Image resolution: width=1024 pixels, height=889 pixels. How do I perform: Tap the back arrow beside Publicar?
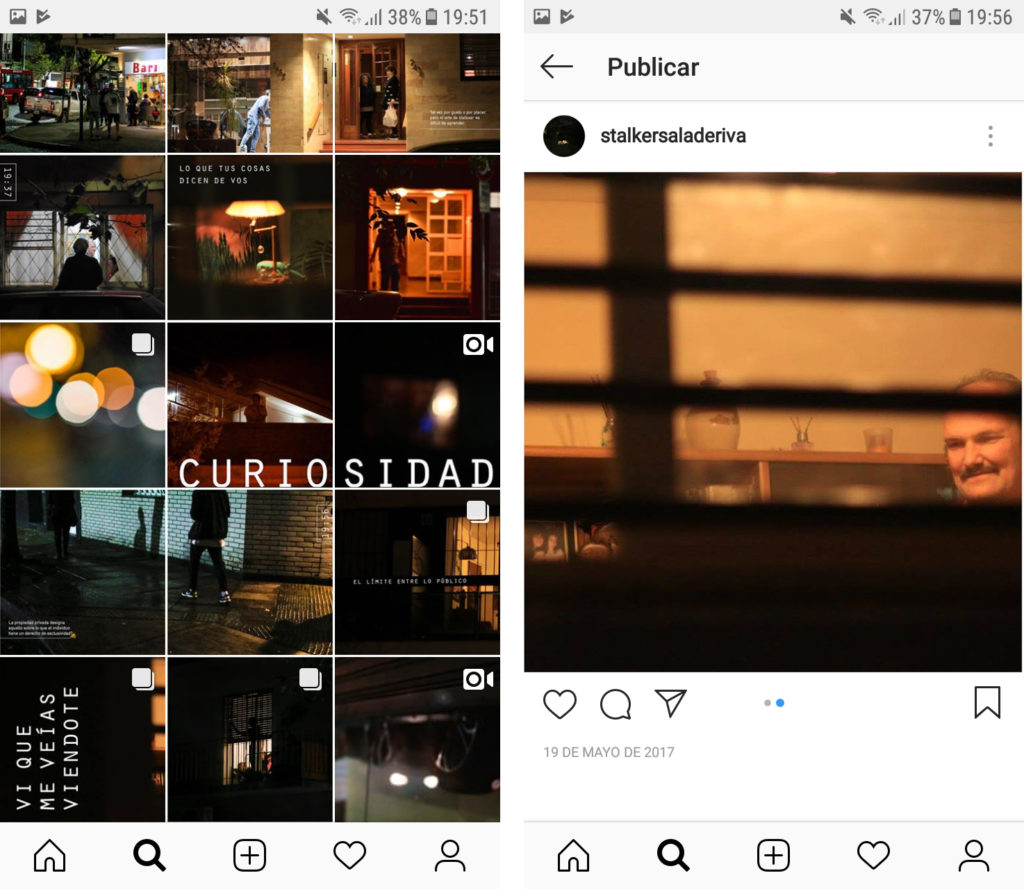pyautogui.click(x=557, y=67)
